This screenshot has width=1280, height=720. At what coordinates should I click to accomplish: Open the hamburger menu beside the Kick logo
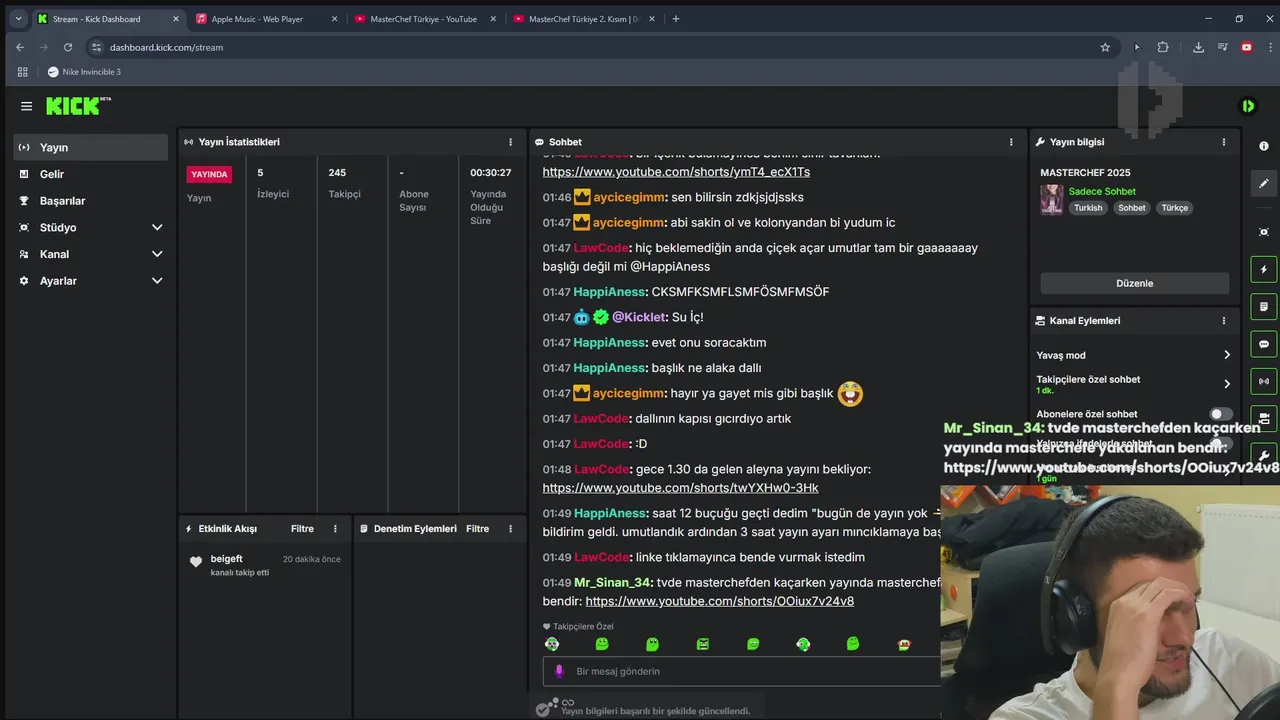(26, 106)
